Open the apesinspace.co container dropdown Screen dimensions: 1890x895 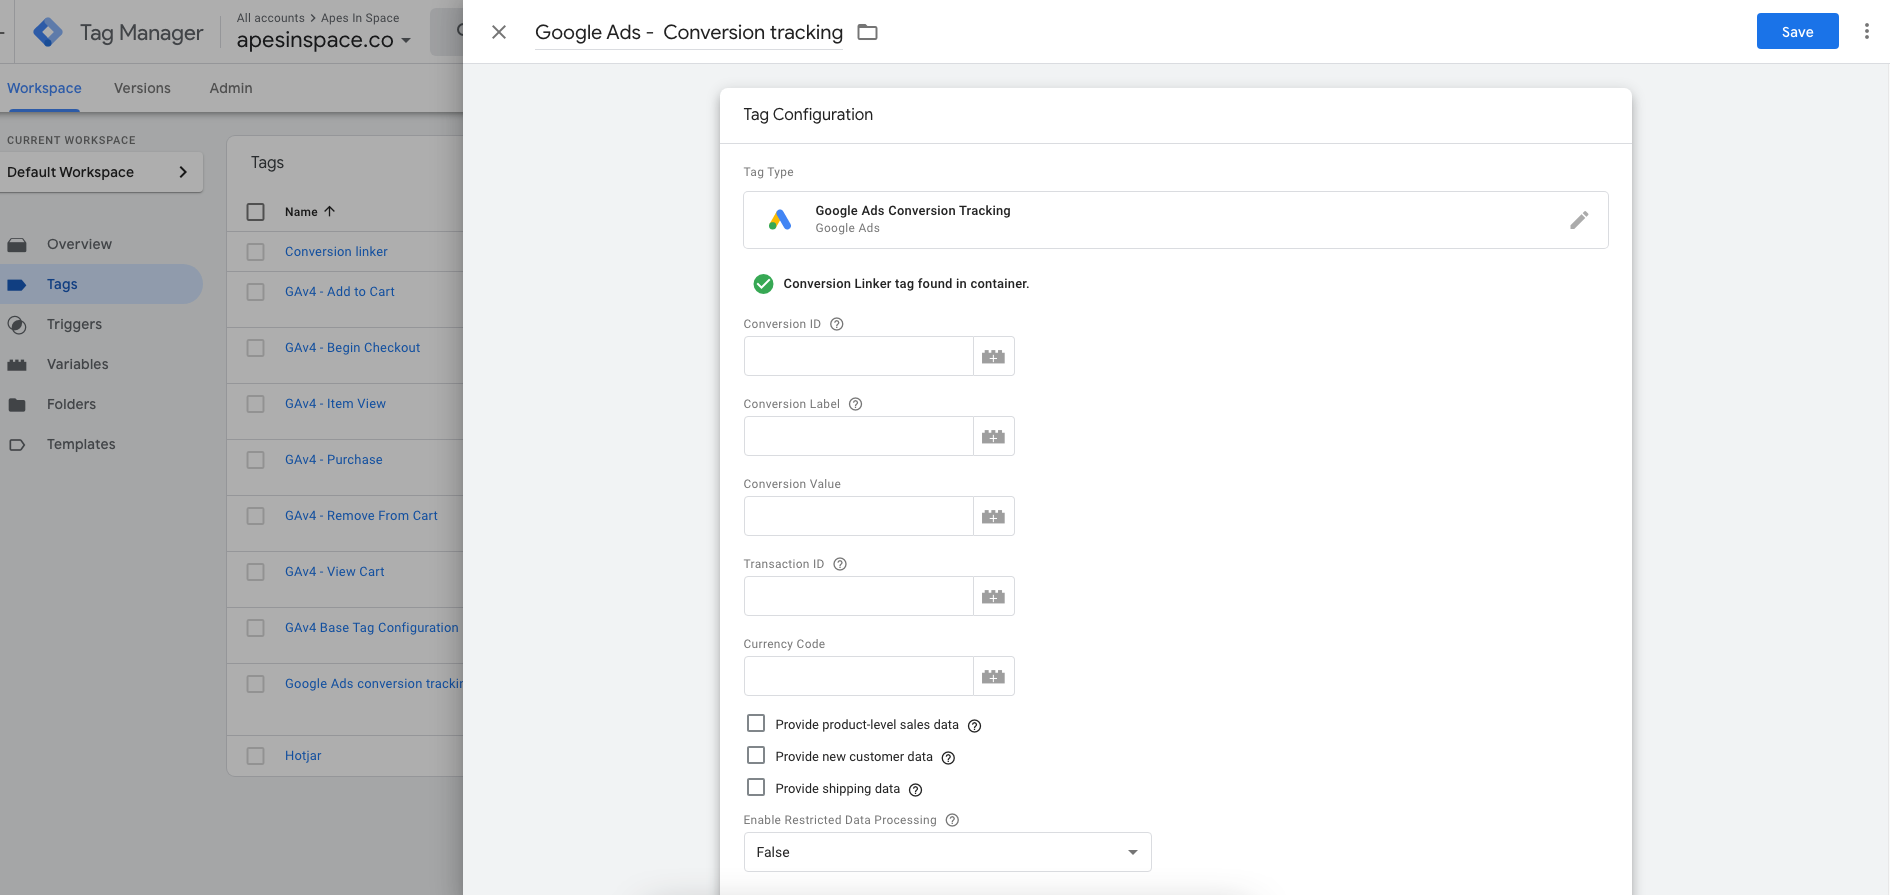(x=324, y=40)
